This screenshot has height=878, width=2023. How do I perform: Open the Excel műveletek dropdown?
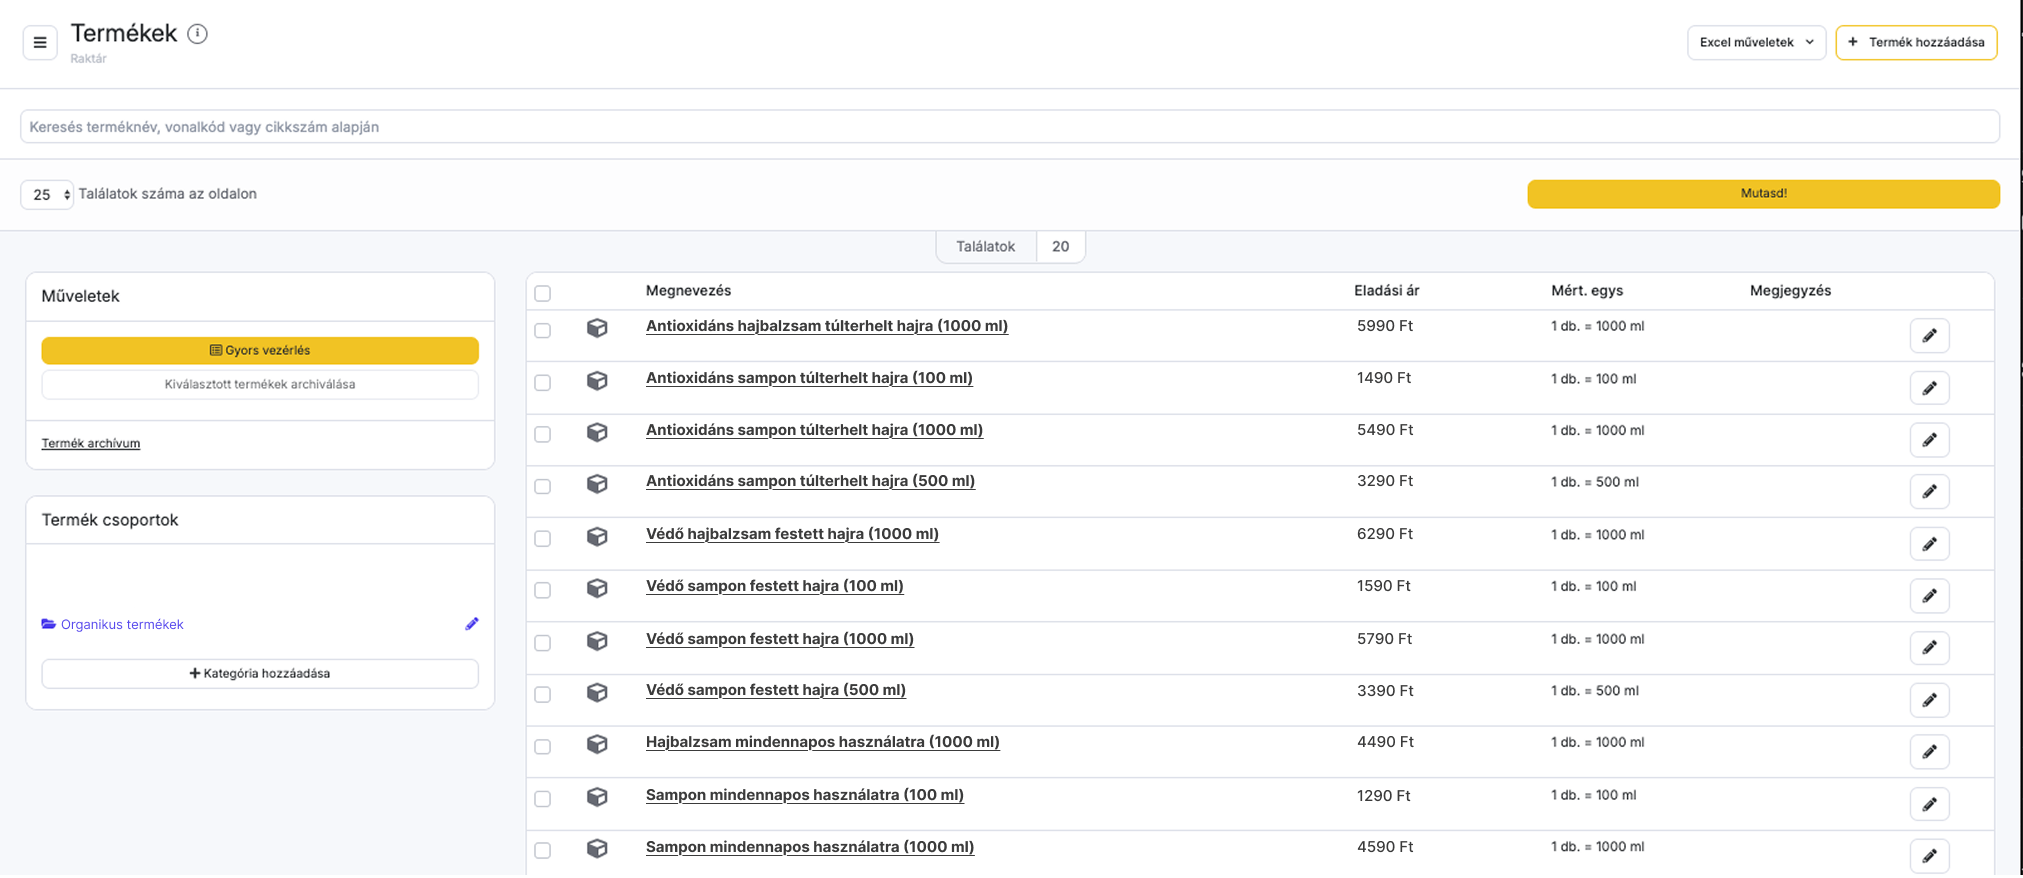pyautogui.click(x=1756, y=42)
